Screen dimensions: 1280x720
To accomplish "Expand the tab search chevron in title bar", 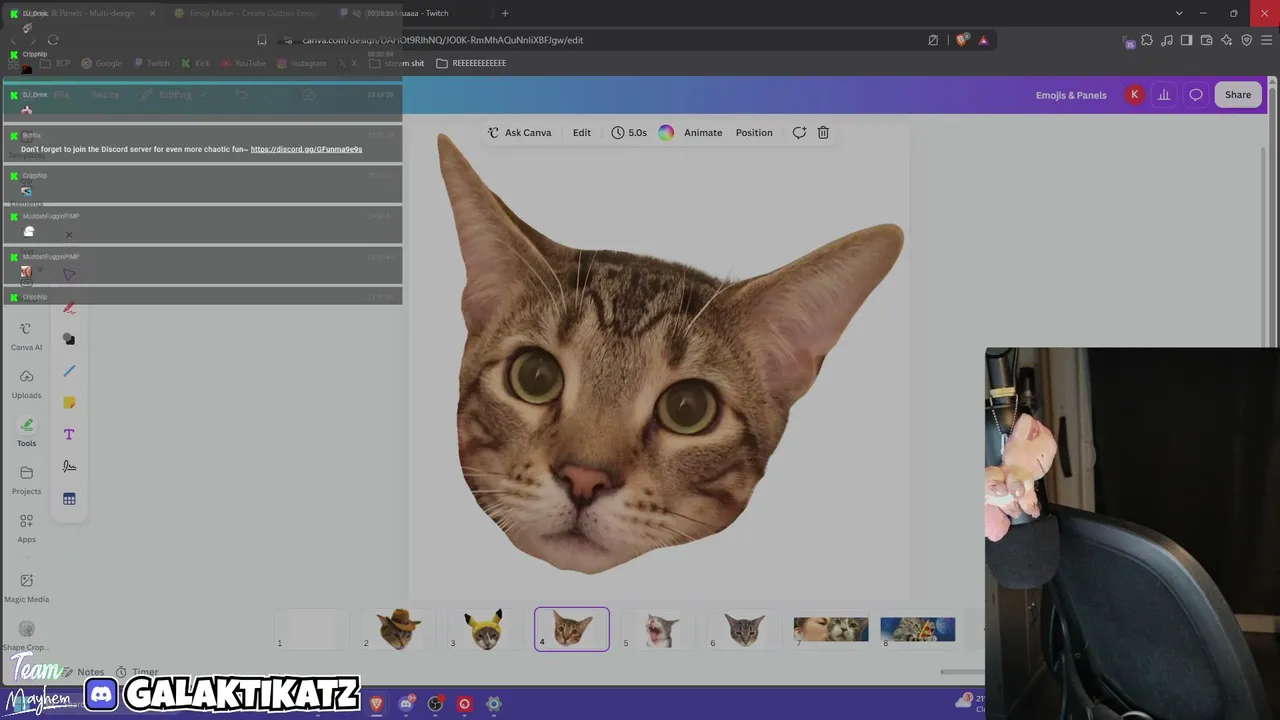I will (x=1179, y=13).
